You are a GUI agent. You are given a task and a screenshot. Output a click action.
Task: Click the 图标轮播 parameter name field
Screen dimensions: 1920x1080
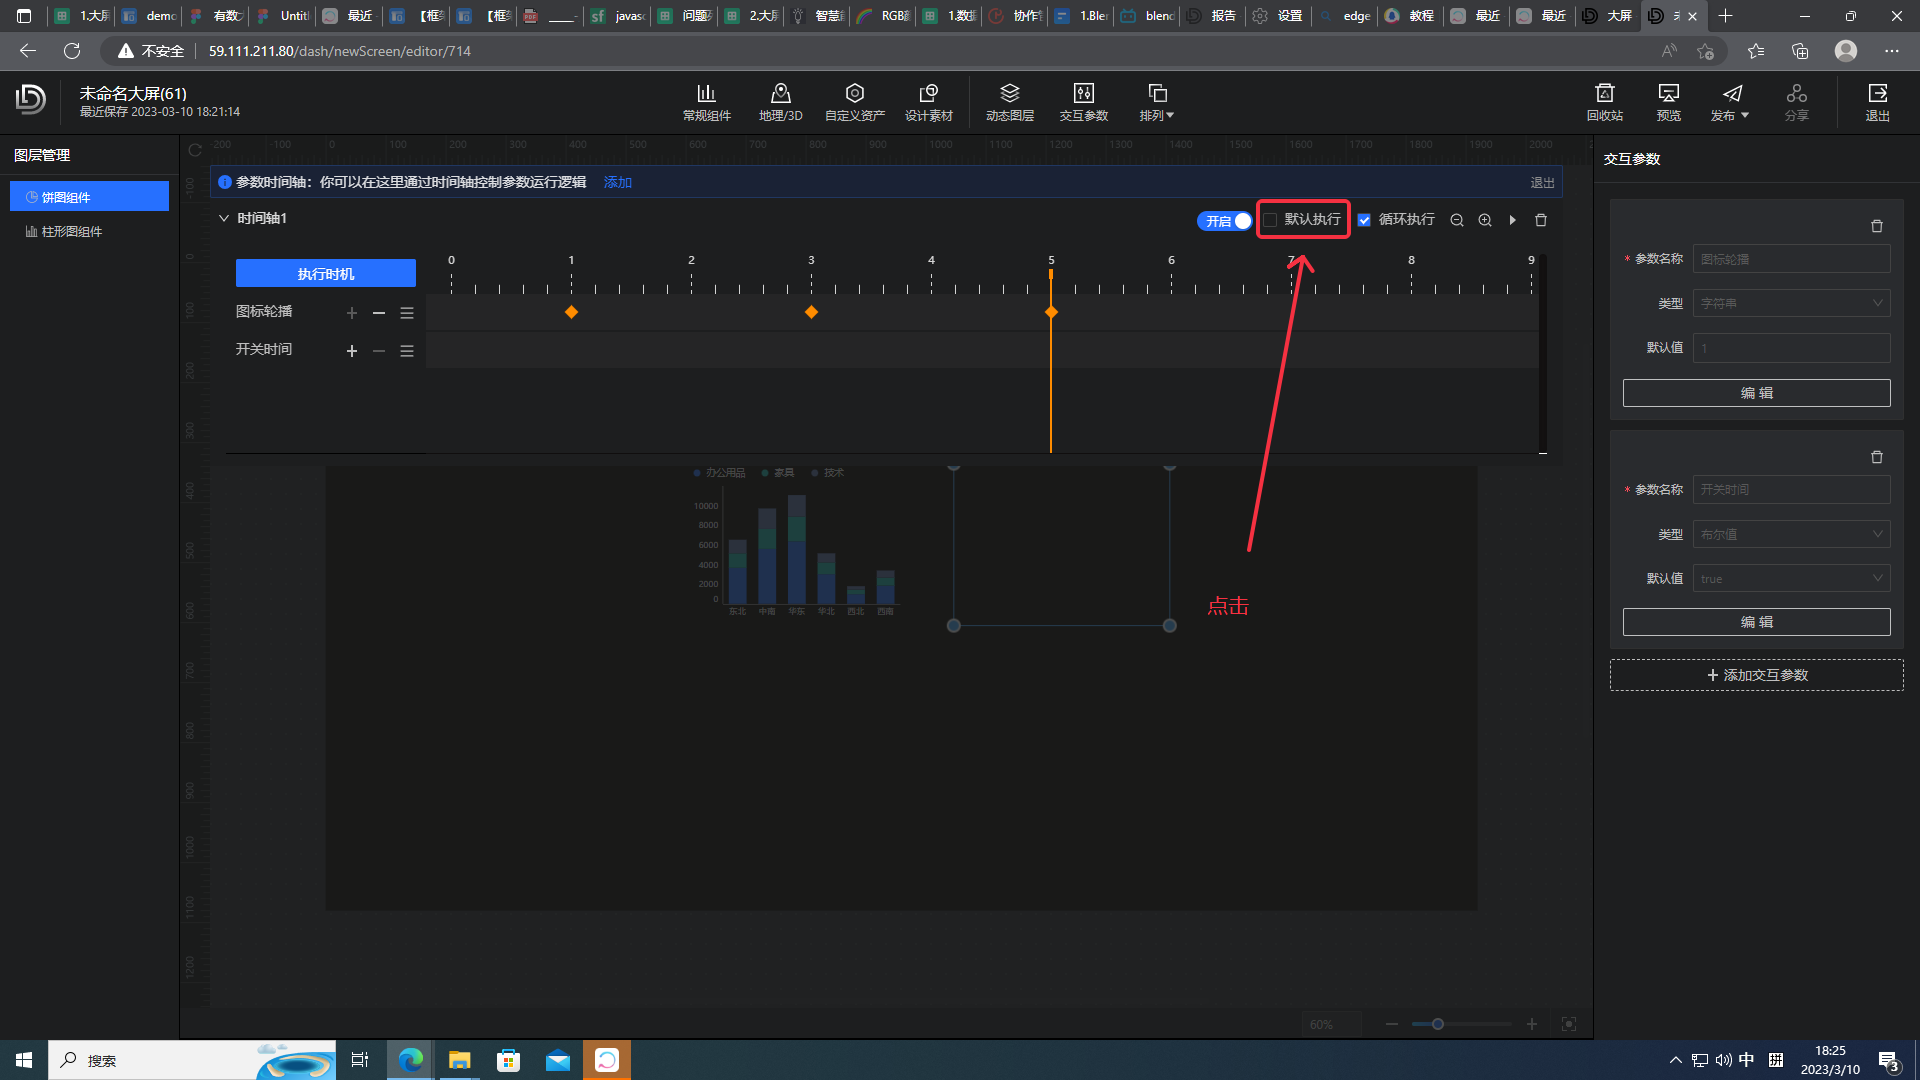point(1791,259)
